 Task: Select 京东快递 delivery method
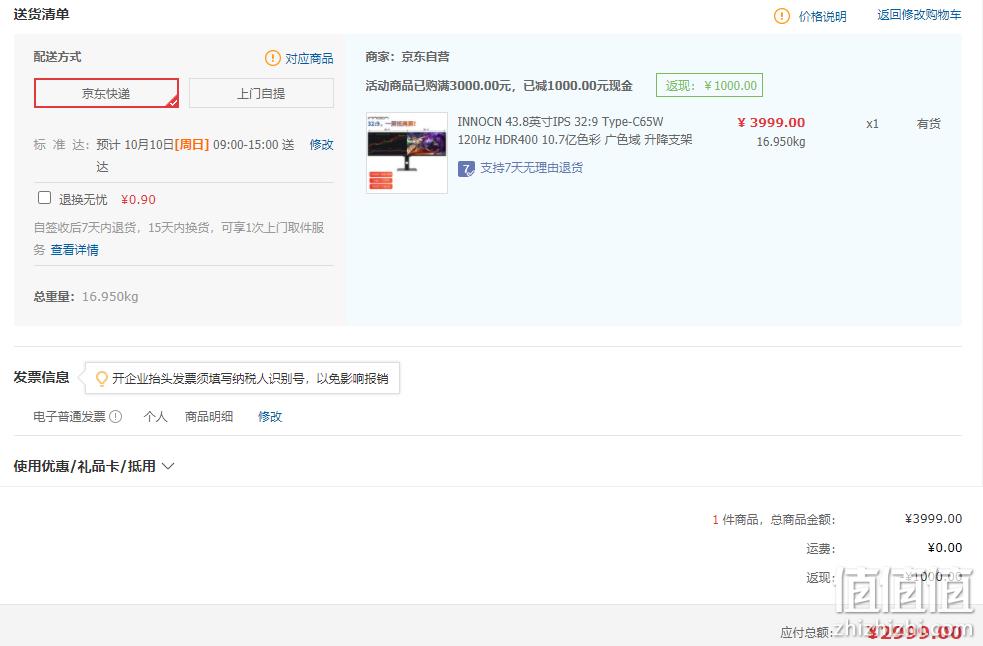pyautogui.click(x=106, y=93)
